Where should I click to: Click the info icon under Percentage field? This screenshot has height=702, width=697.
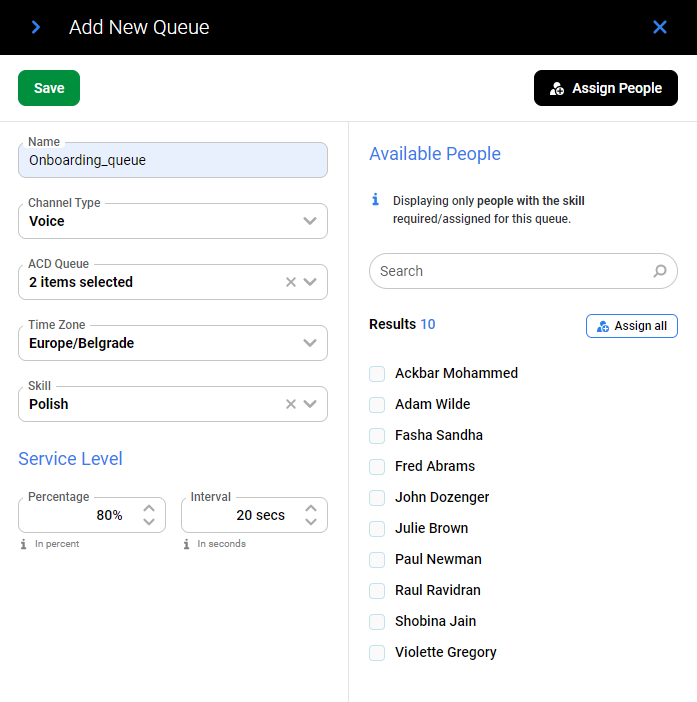click(x=23, y=544)
